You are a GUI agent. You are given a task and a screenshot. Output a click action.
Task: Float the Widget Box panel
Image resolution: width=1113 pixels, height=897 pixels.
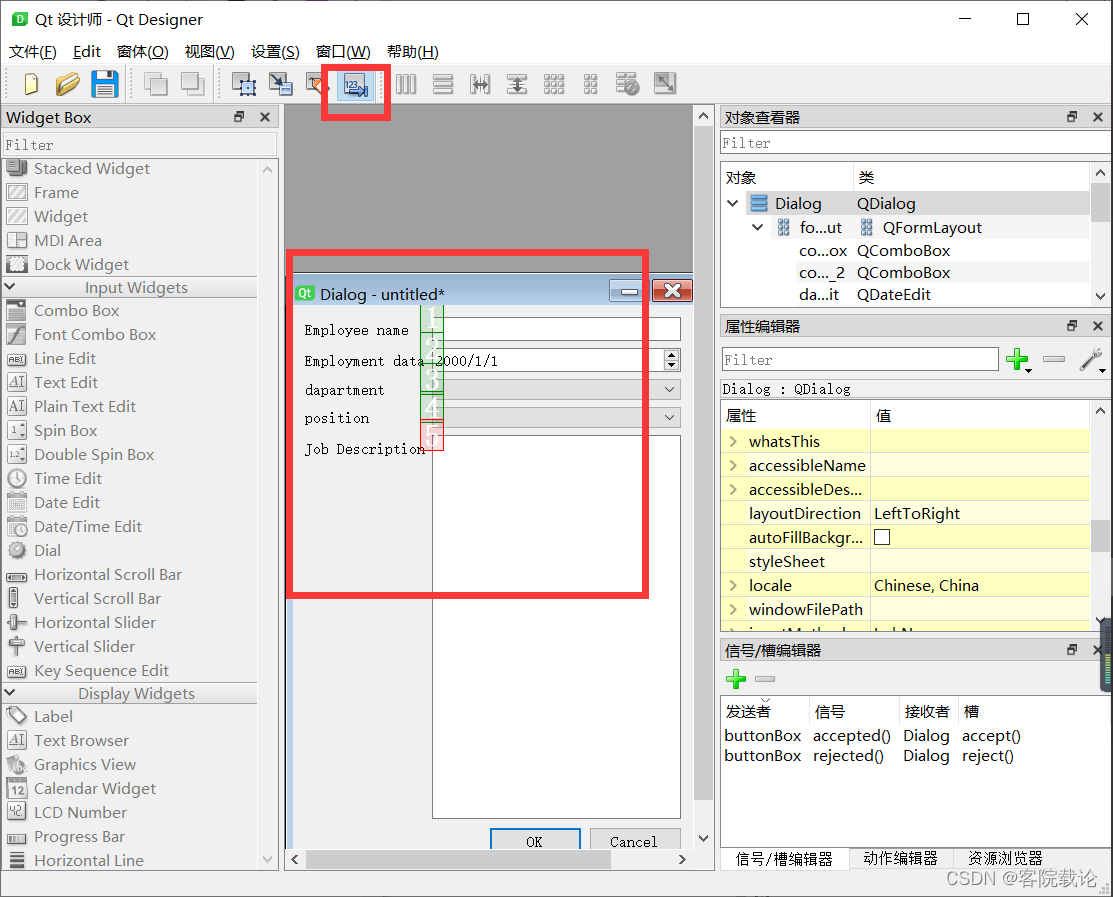[239, 117]
